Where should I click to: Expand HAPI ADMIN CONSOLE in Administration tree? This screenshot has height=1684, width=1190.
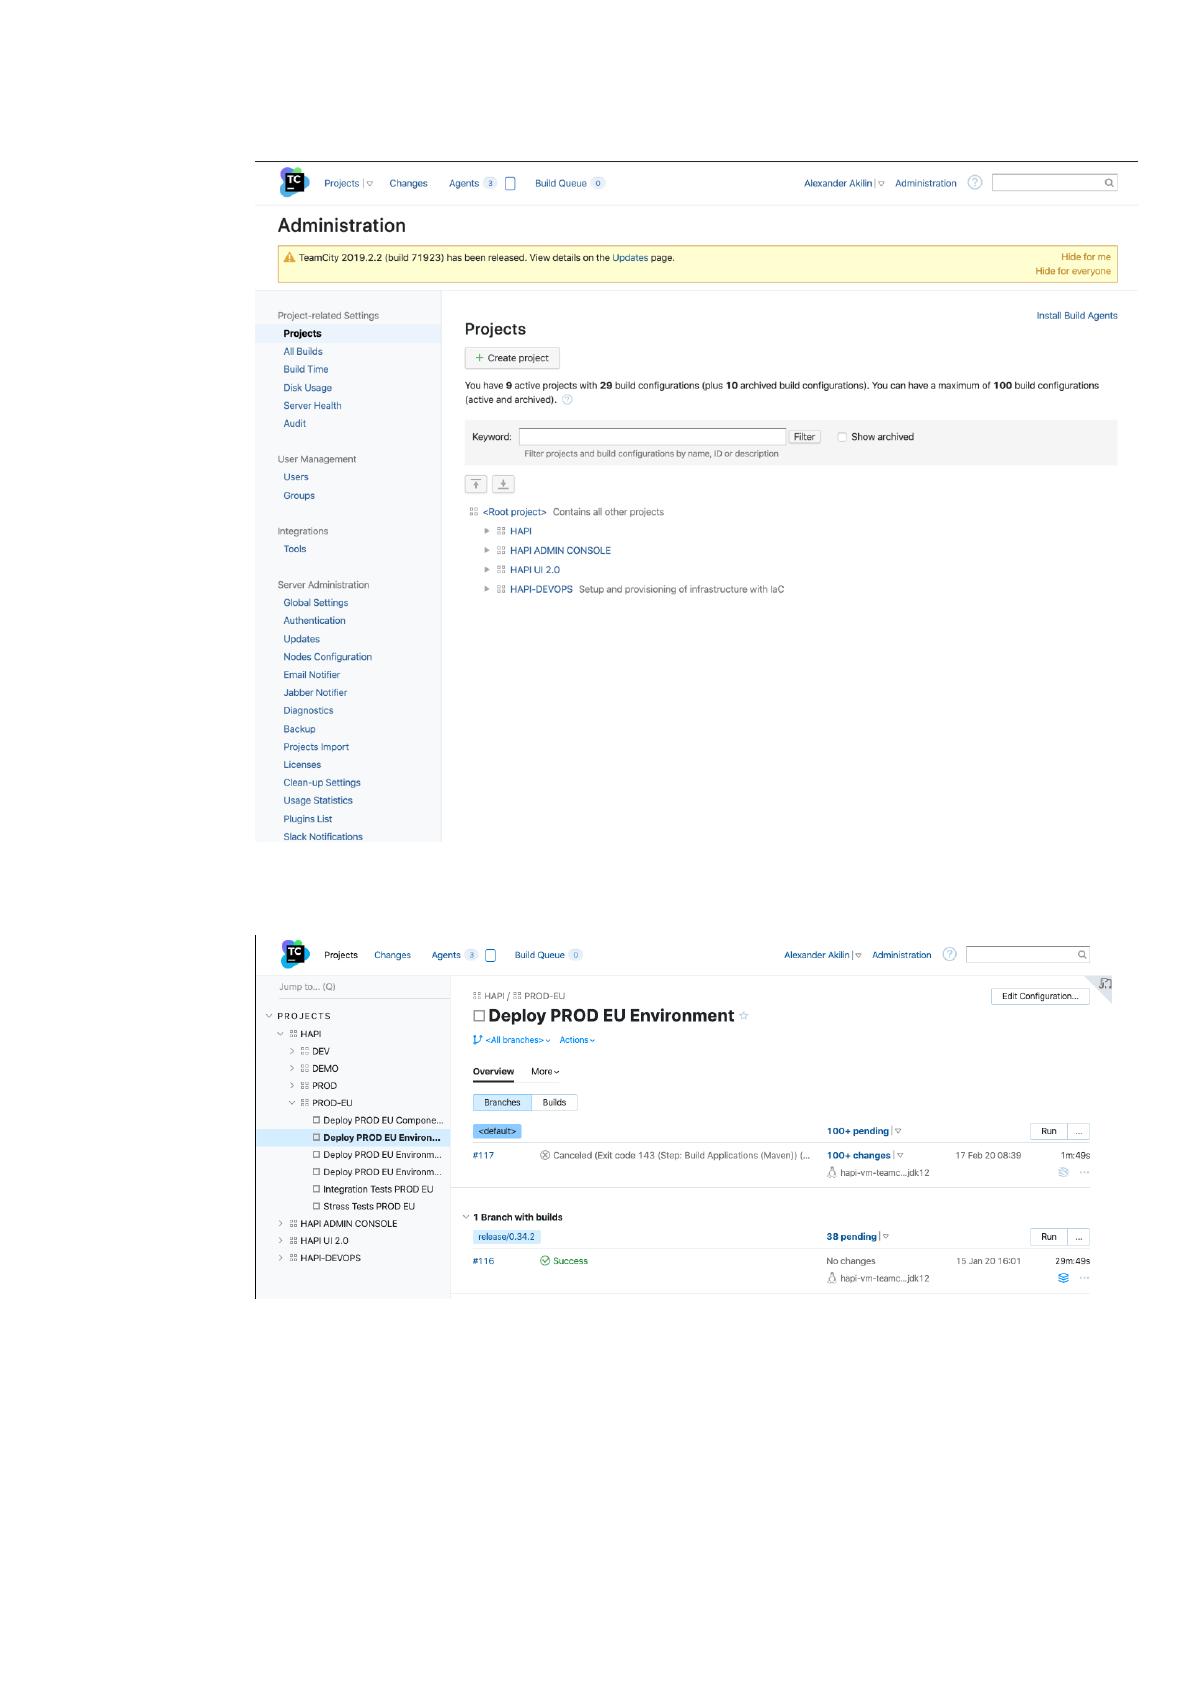pyautogui.click(x=487, y=550)
